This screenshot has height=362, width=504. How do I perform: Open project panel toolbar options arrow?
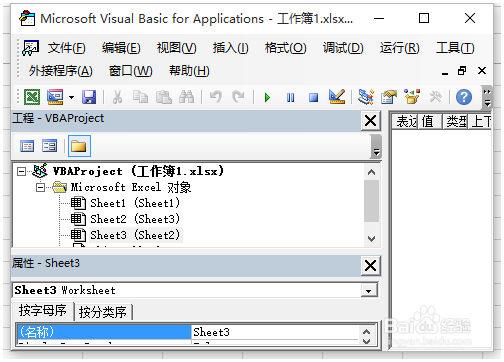point(376,147)
